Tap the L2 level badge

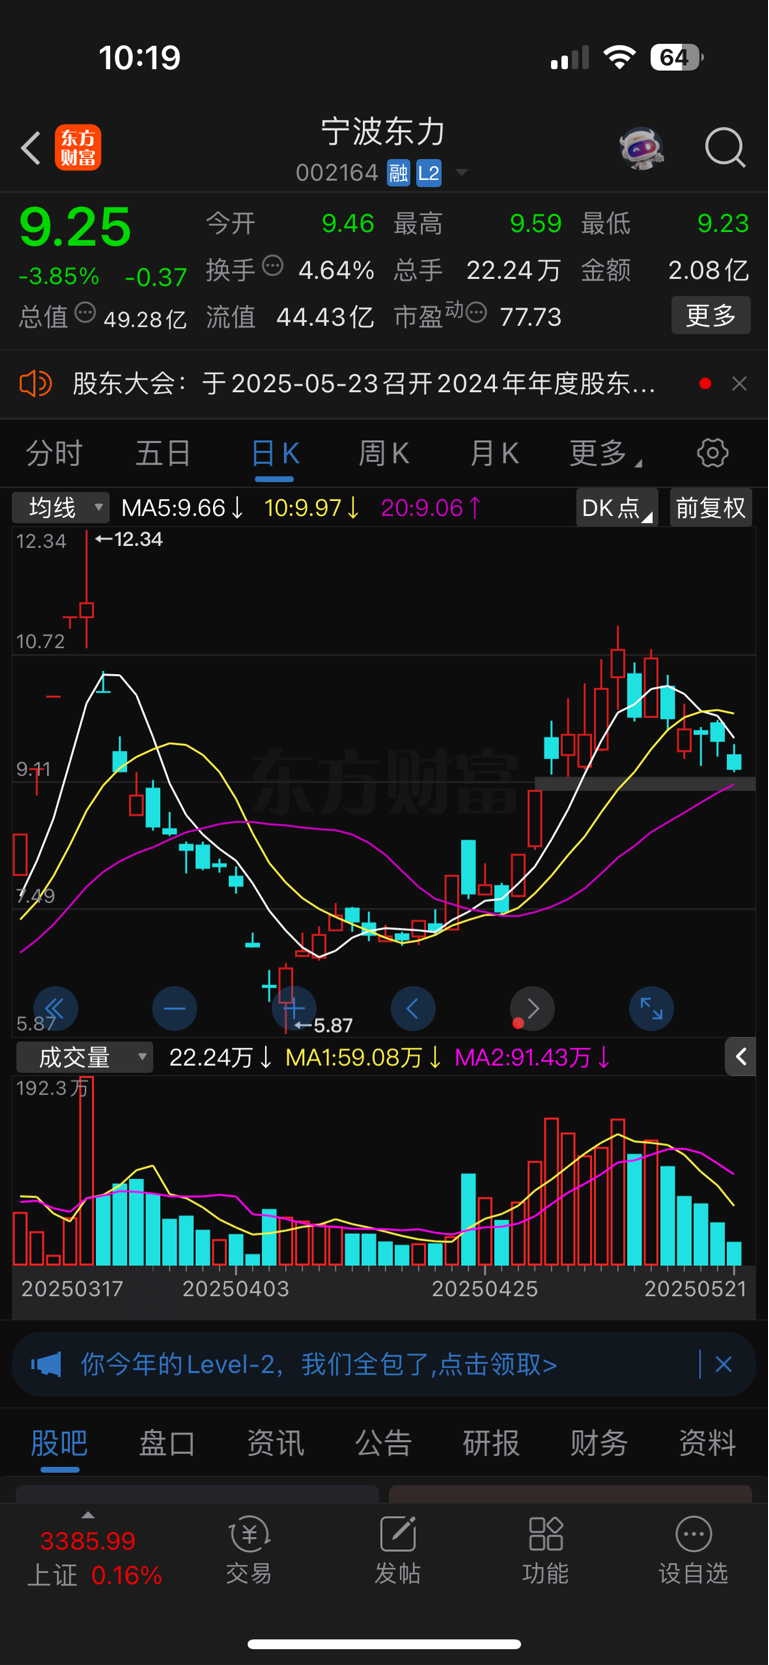429,173
